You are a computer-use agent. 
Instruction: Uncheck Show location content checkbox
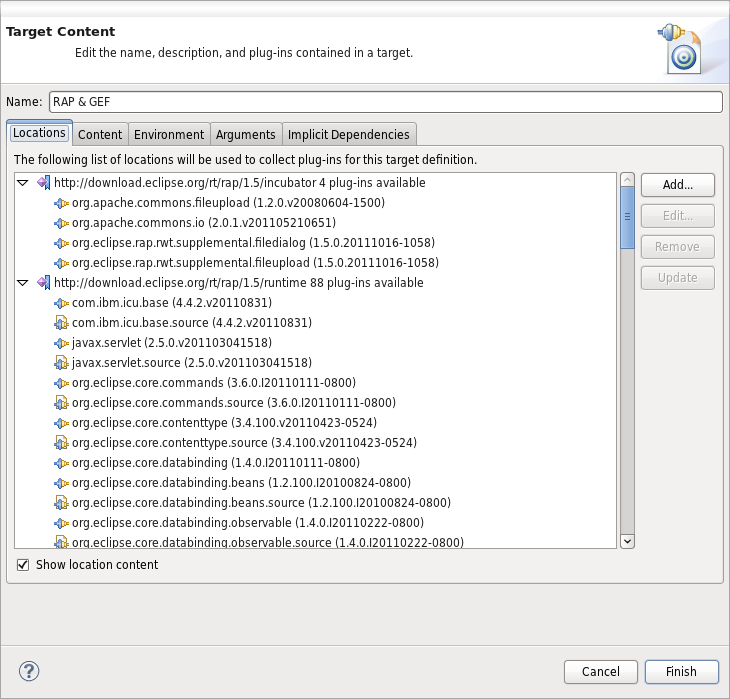pos(24,565)
